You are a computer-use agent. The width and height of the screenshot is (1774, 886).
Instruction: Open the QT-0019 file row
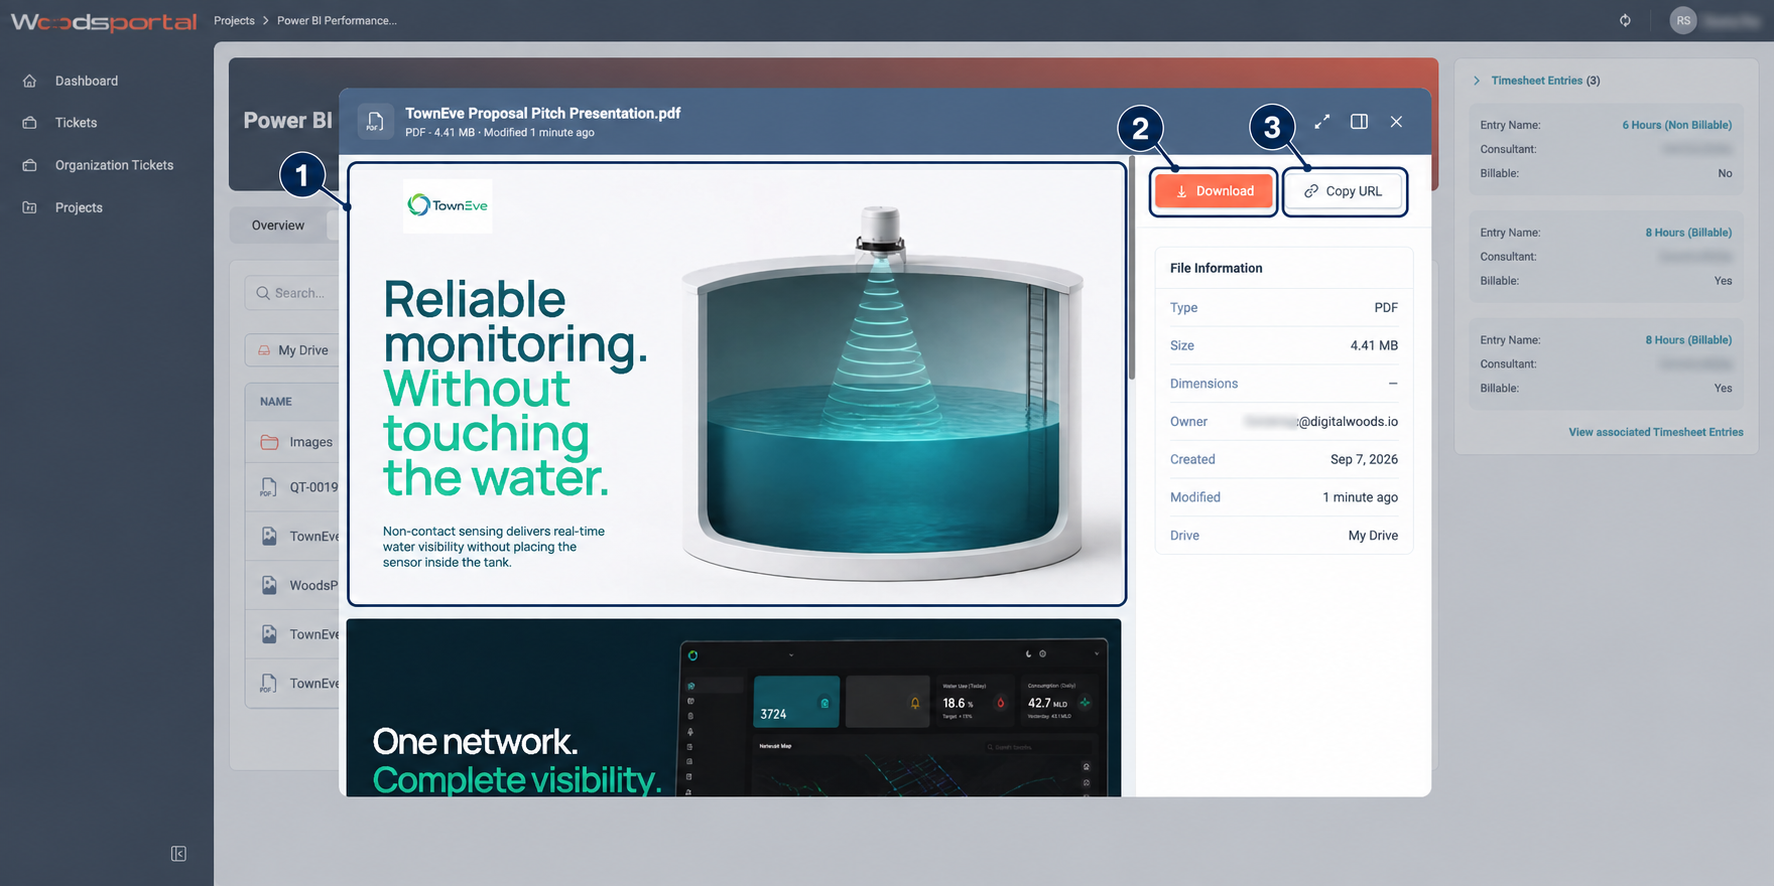click(x=293, y=487)
